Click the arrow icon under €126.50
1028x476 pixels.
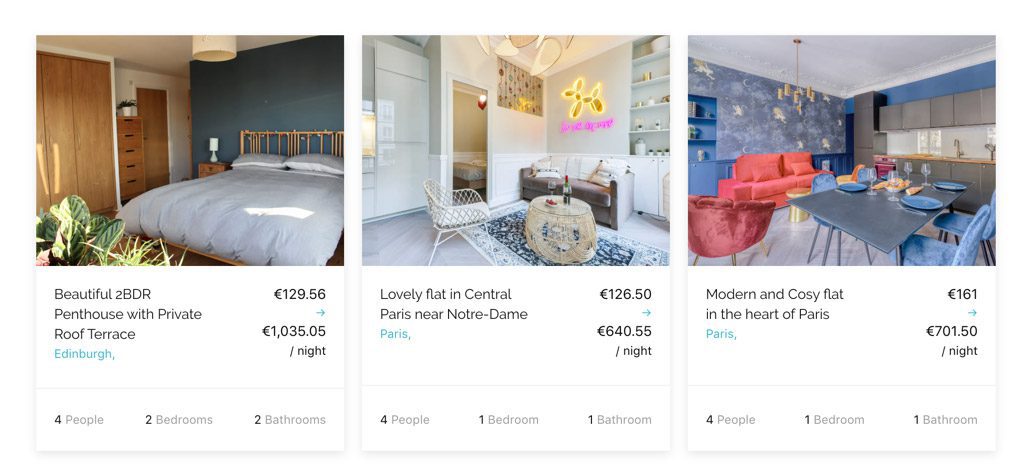click(646, 313)
